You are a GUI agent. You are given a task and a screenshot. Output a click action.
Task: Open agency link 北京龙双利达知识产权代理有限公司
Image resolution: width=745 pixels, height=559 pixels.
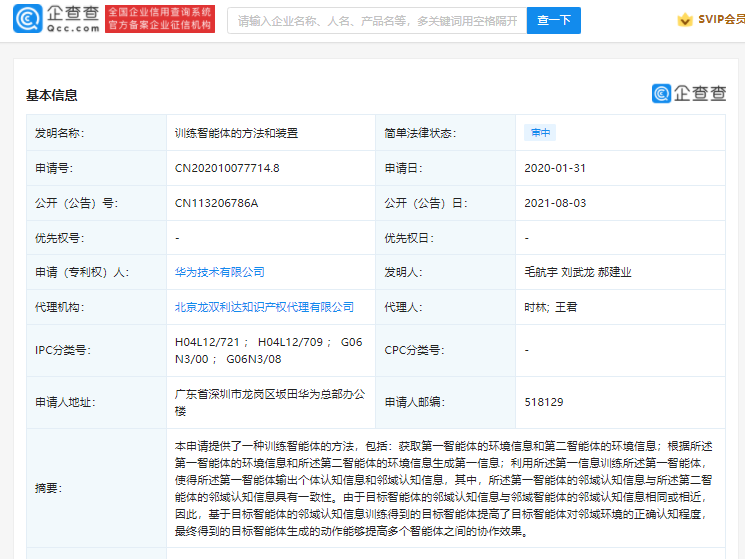point(264,307)
